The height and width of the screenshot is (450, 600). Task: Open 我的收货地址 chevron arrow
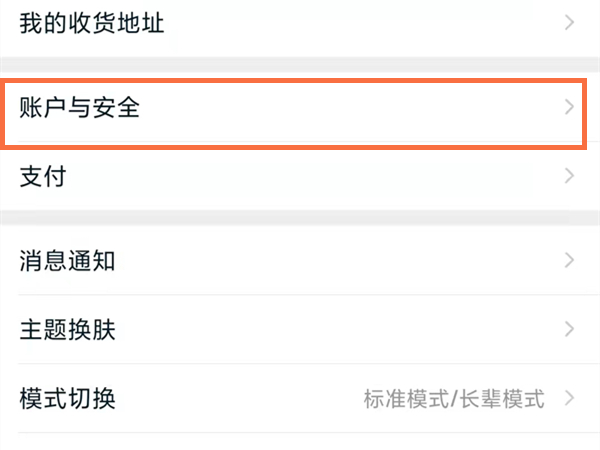pyautogui.click(x=570, y=22)
